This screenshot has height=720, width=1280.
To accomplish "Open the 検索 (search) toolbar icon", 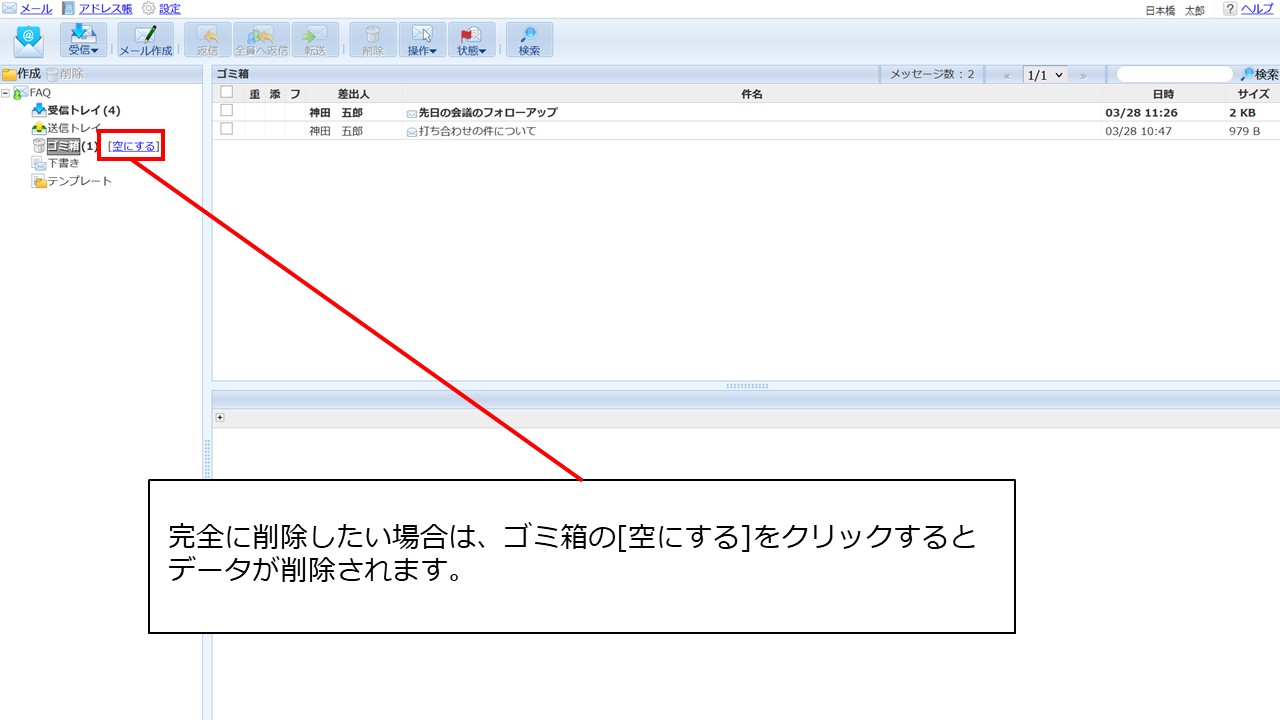I will 529,40.
